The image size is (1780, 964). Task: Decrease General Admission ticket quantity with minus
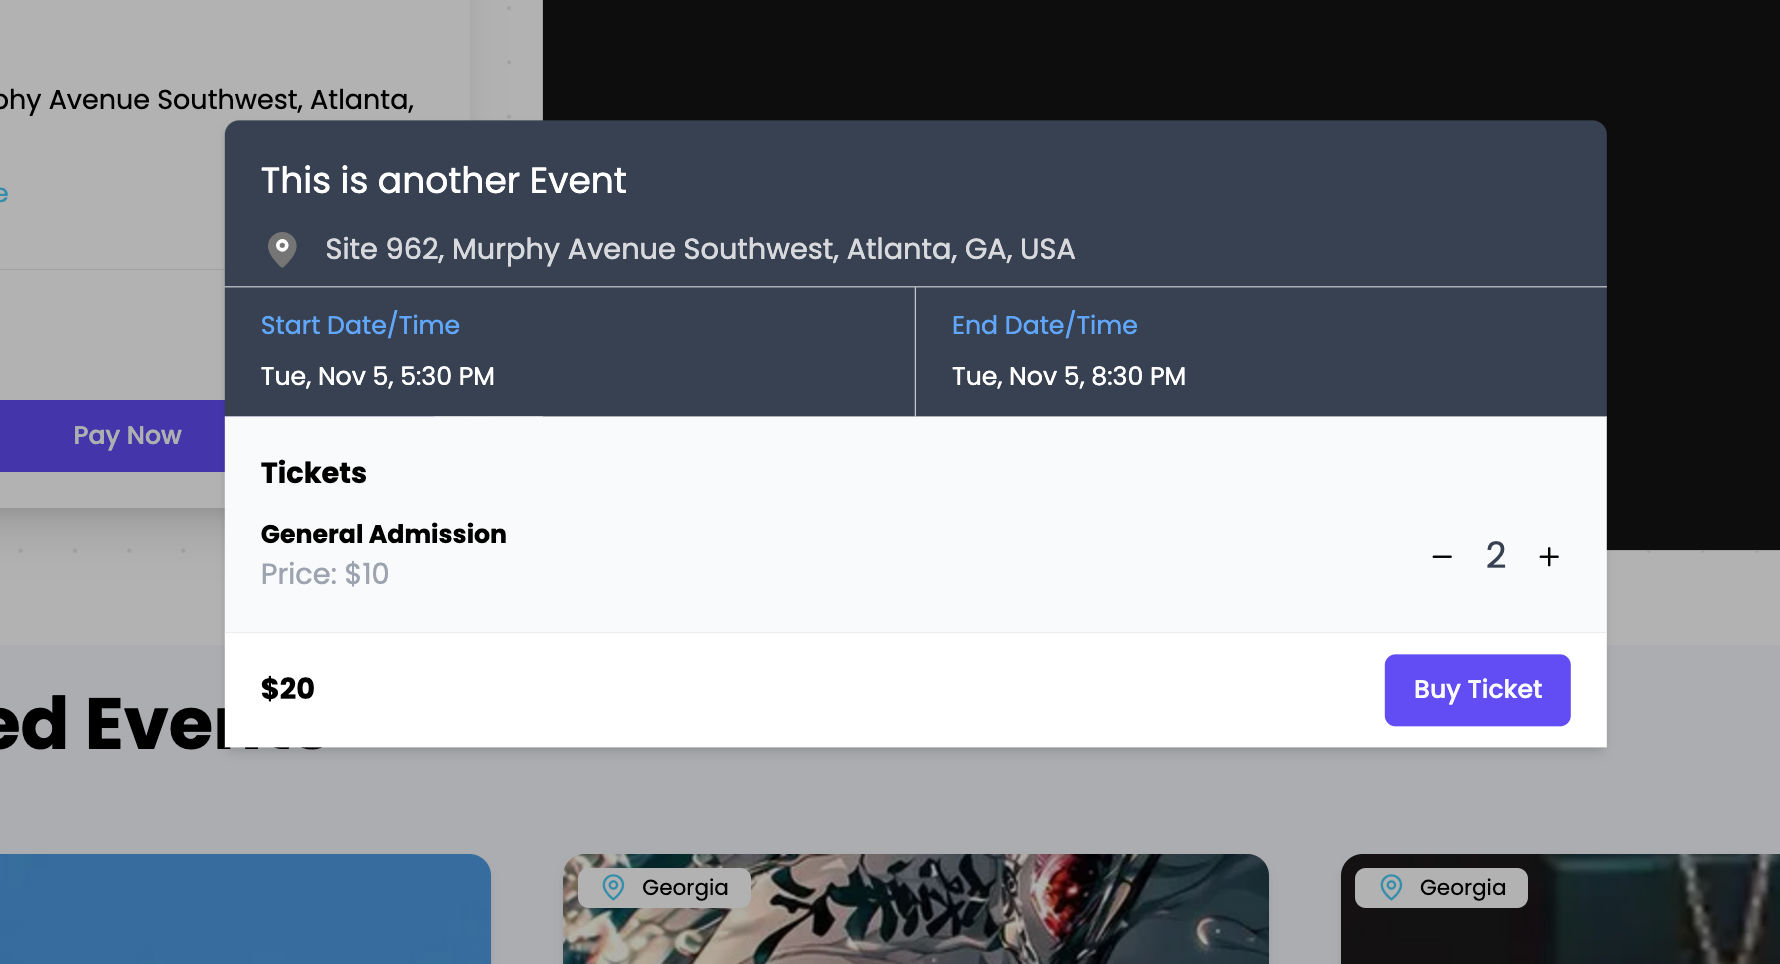(1442, 557)
